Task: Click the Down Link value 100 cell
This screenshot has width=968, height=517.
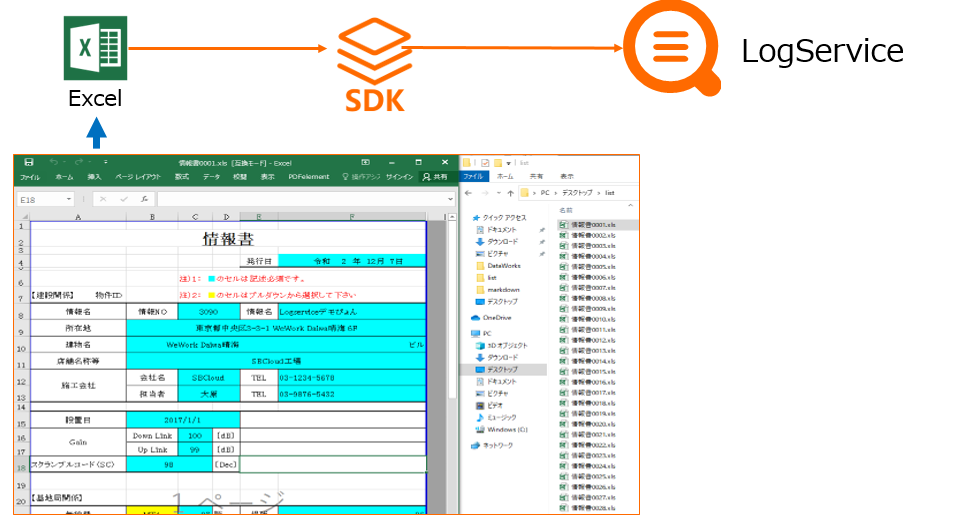Action: [195, 435]
